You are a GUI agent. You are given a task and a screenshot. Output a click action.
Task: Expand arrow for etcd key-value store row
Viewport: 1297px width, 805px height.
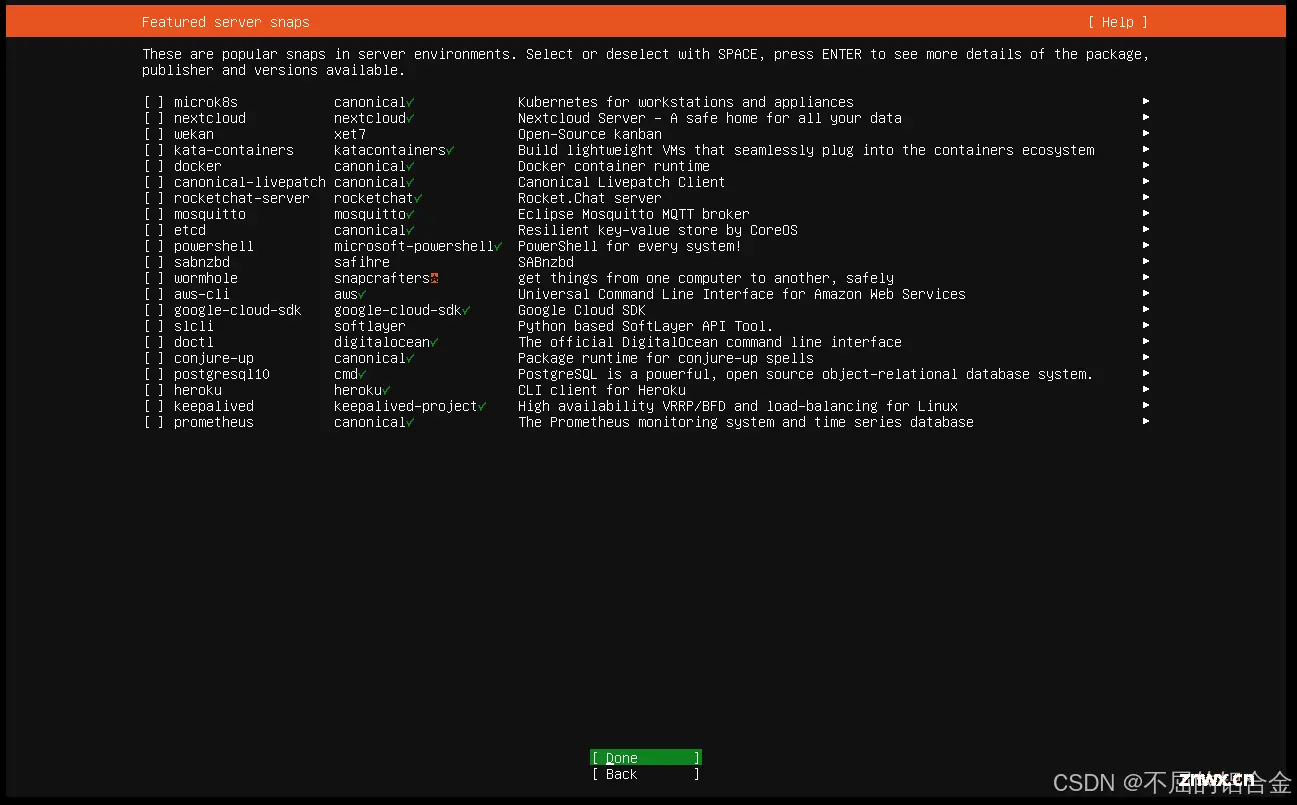(x=1146, y=229)
